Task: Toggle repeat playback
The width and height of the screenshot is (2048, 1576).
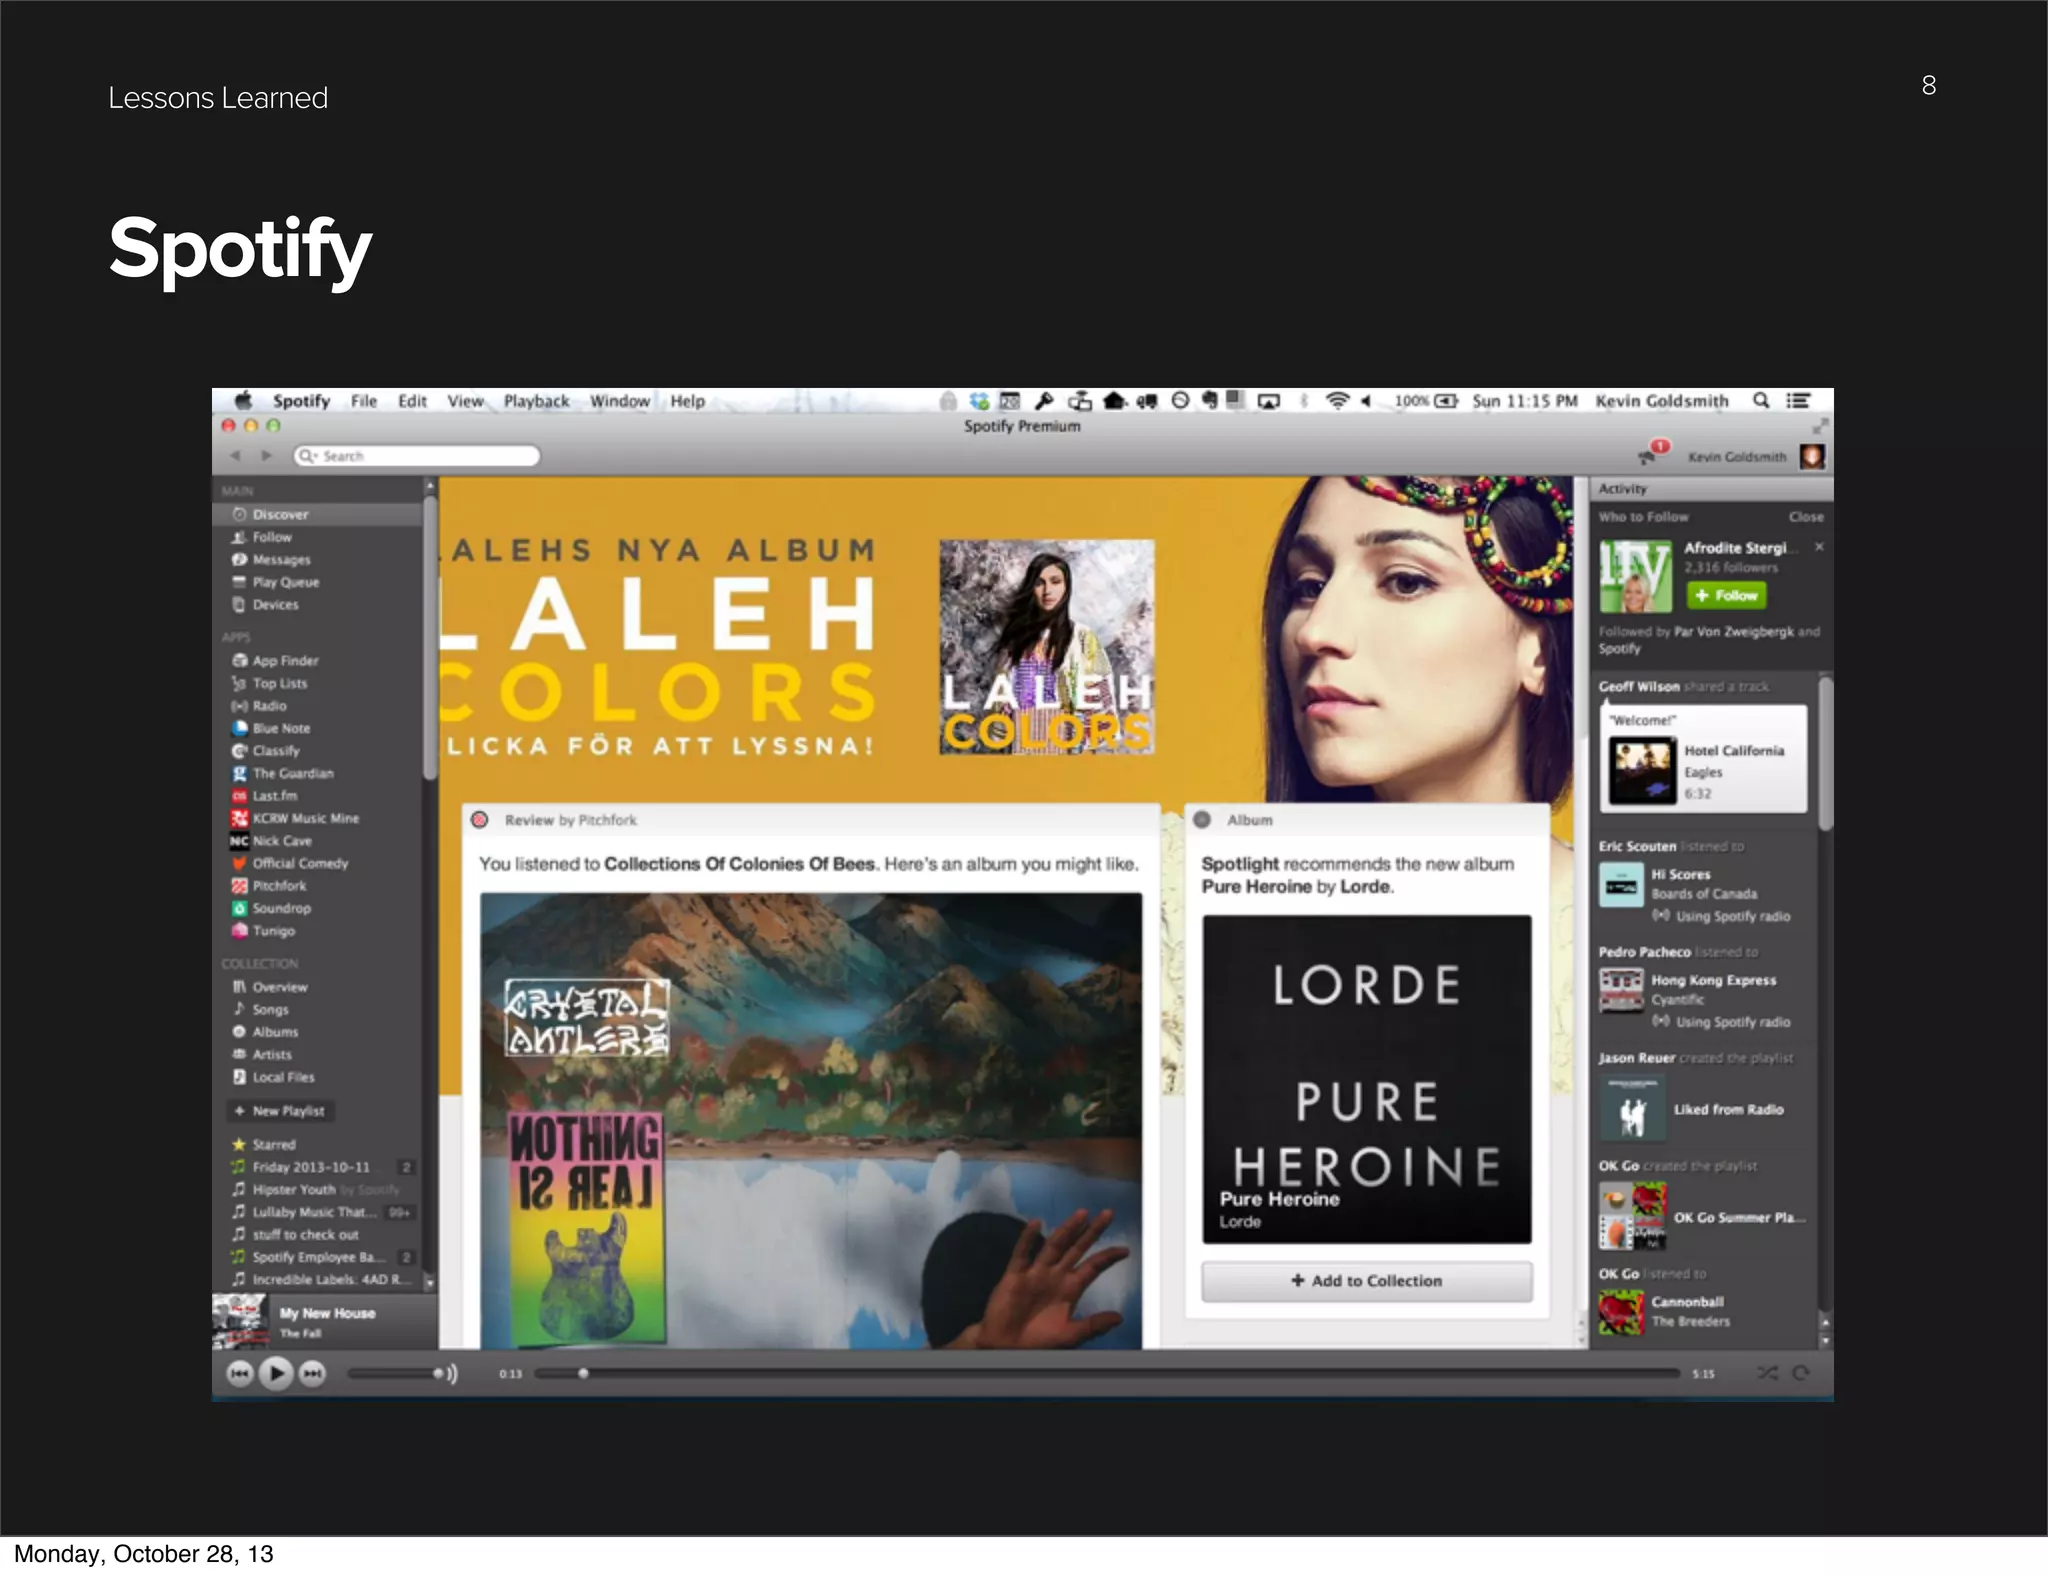Action: [1801, 1373]
